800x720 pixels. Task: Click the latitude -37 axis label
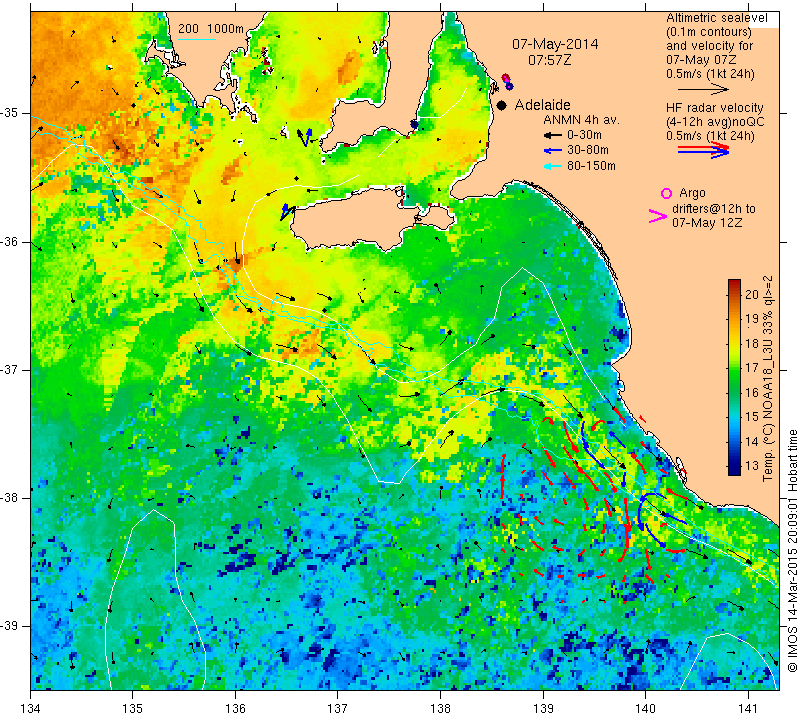coord(10,369)
